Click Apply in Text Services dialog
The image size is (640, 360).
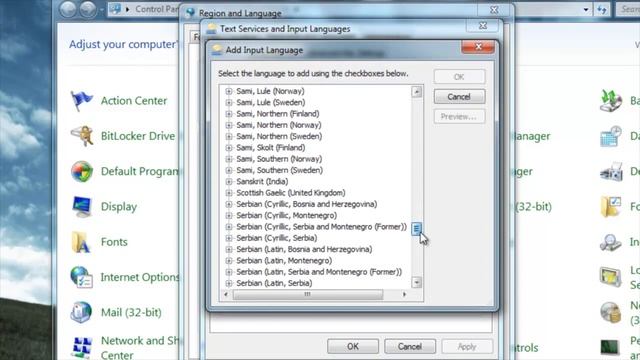(467, 347)
